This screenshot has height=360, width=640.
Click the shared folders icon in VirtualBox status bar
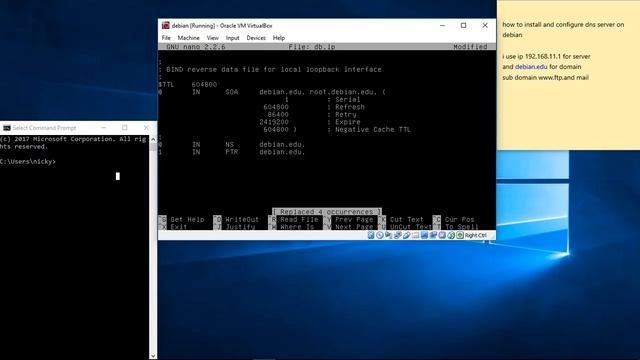click(x=416, y=235)
